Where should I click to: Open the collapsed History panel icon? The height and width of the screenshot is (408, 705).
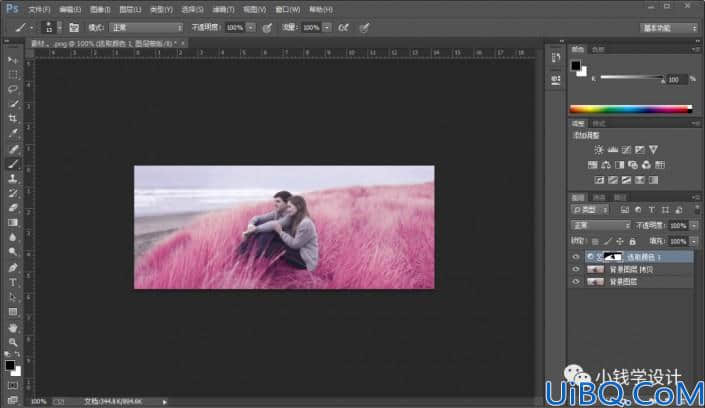point(556,57)
